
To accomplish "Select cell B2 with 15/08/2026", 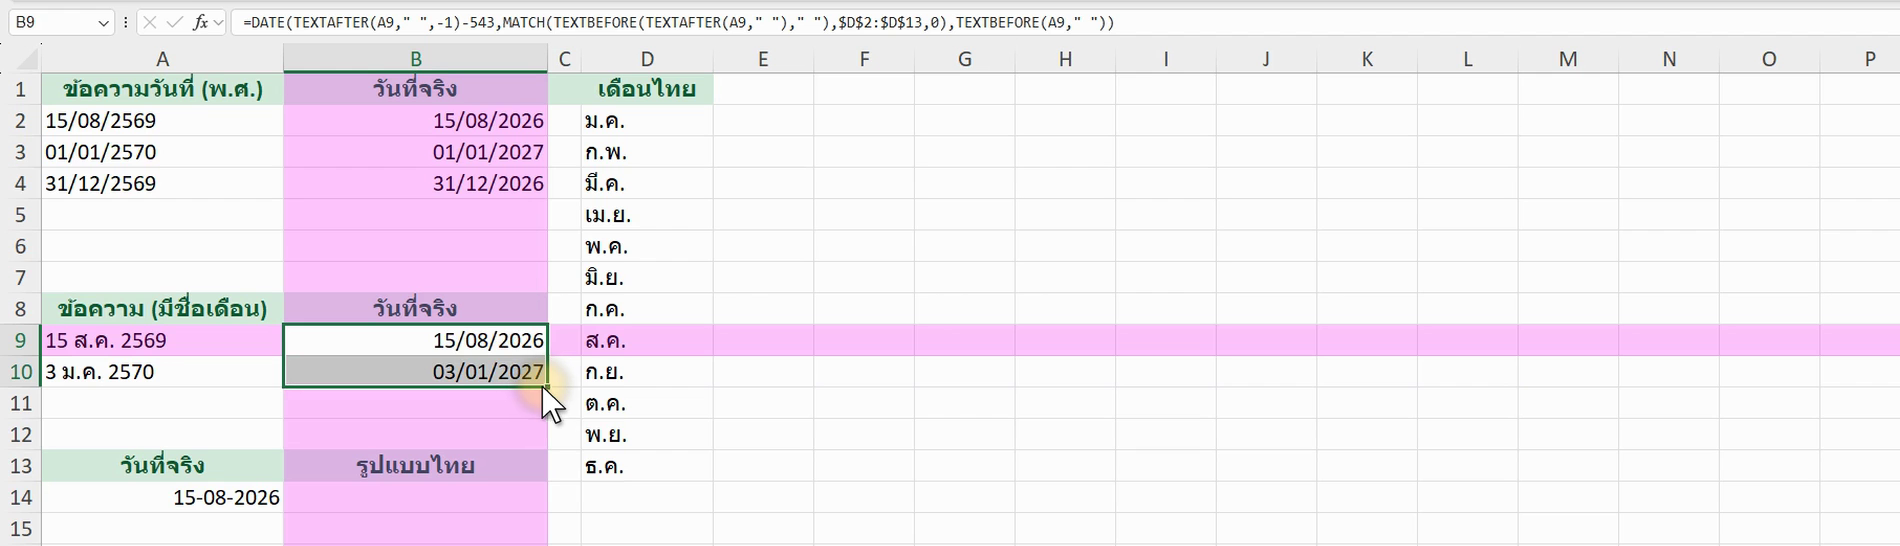I will (x=416, y=121).
